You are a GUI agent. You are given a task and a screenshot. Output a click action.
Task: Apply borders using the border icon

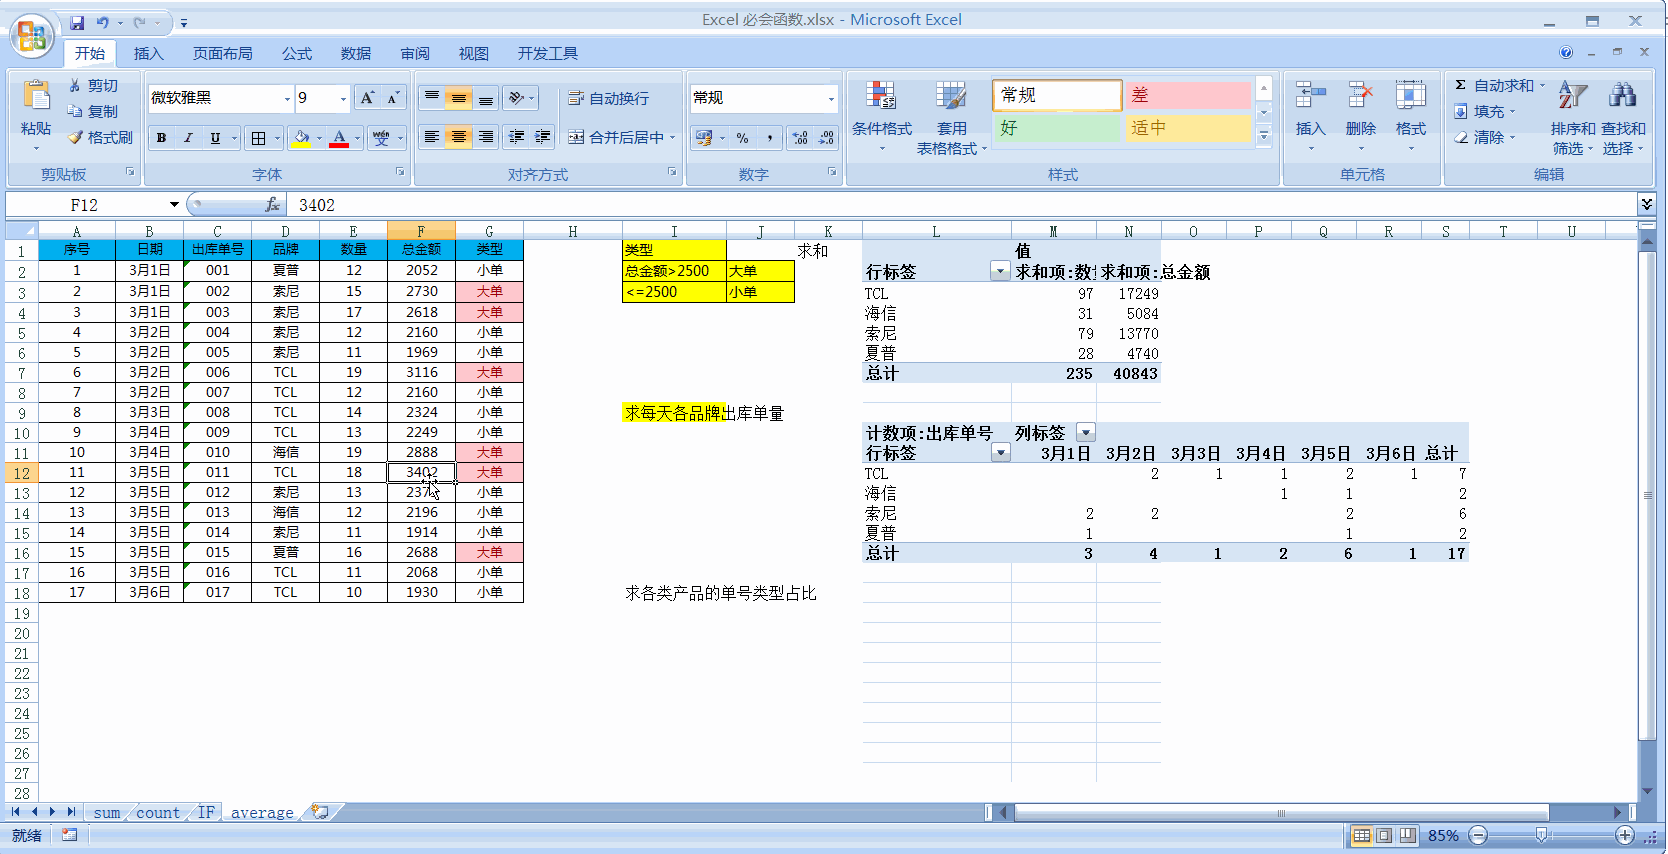(x=259, y=138)
